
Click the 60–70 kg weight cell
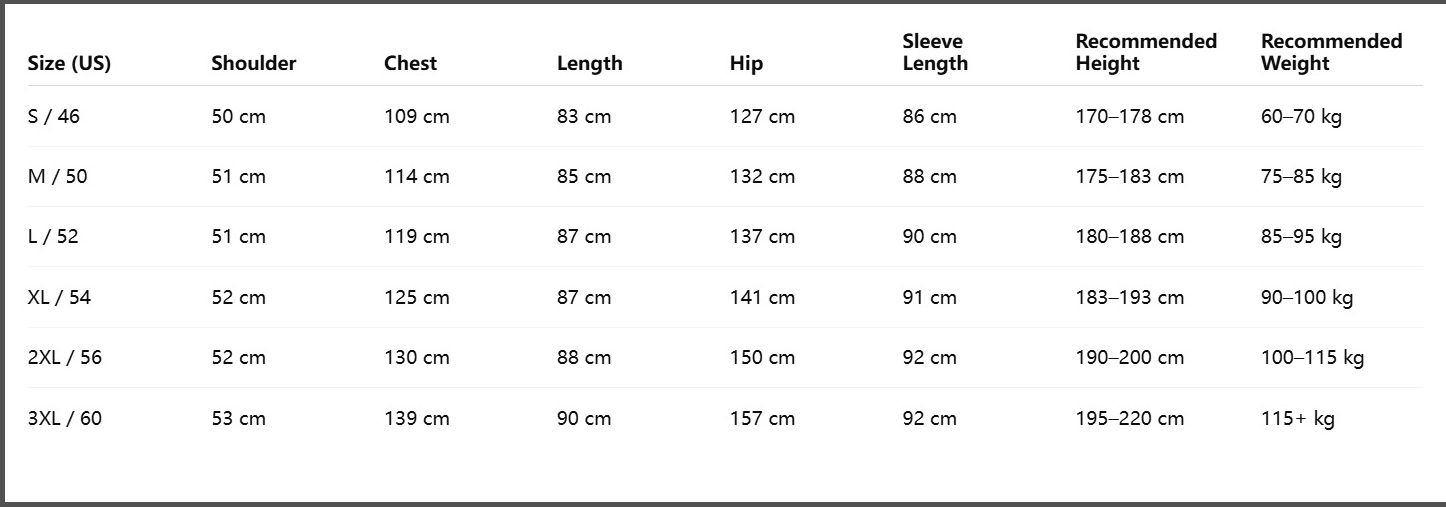click(1301, 116)
